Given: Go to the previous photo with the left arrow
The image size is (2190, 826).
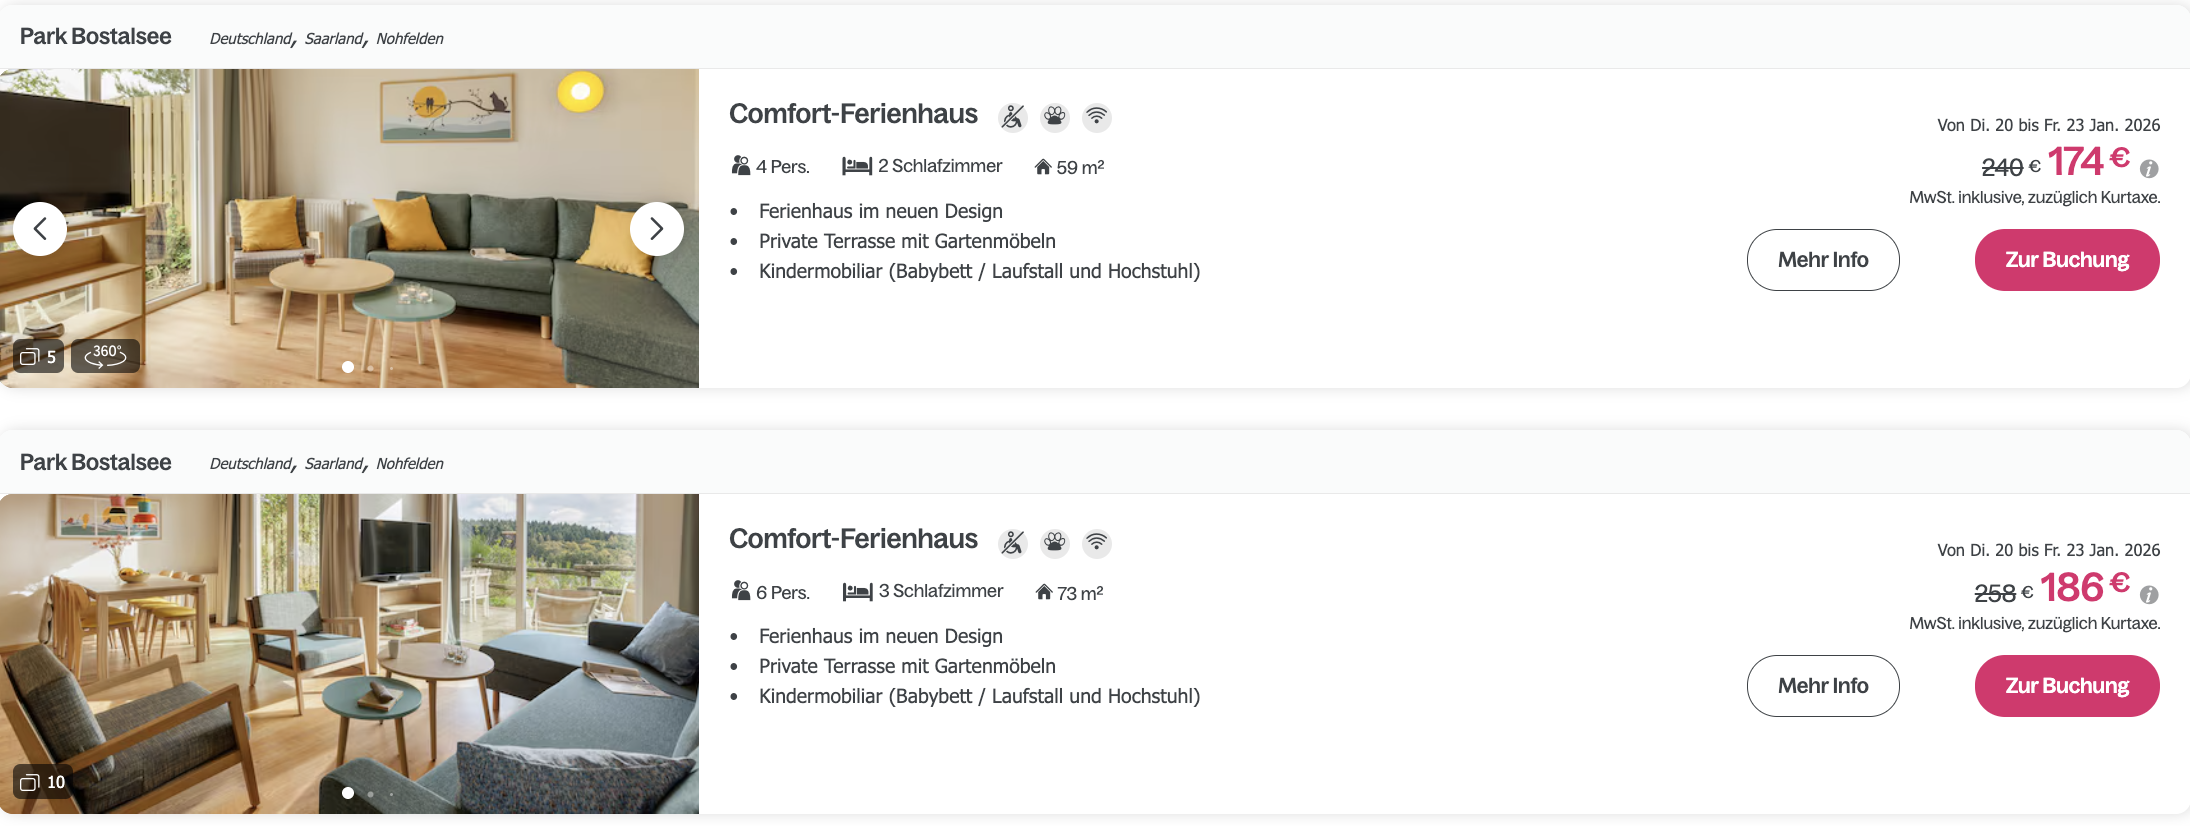Looking at the screenshot, I should coord(40,229).
